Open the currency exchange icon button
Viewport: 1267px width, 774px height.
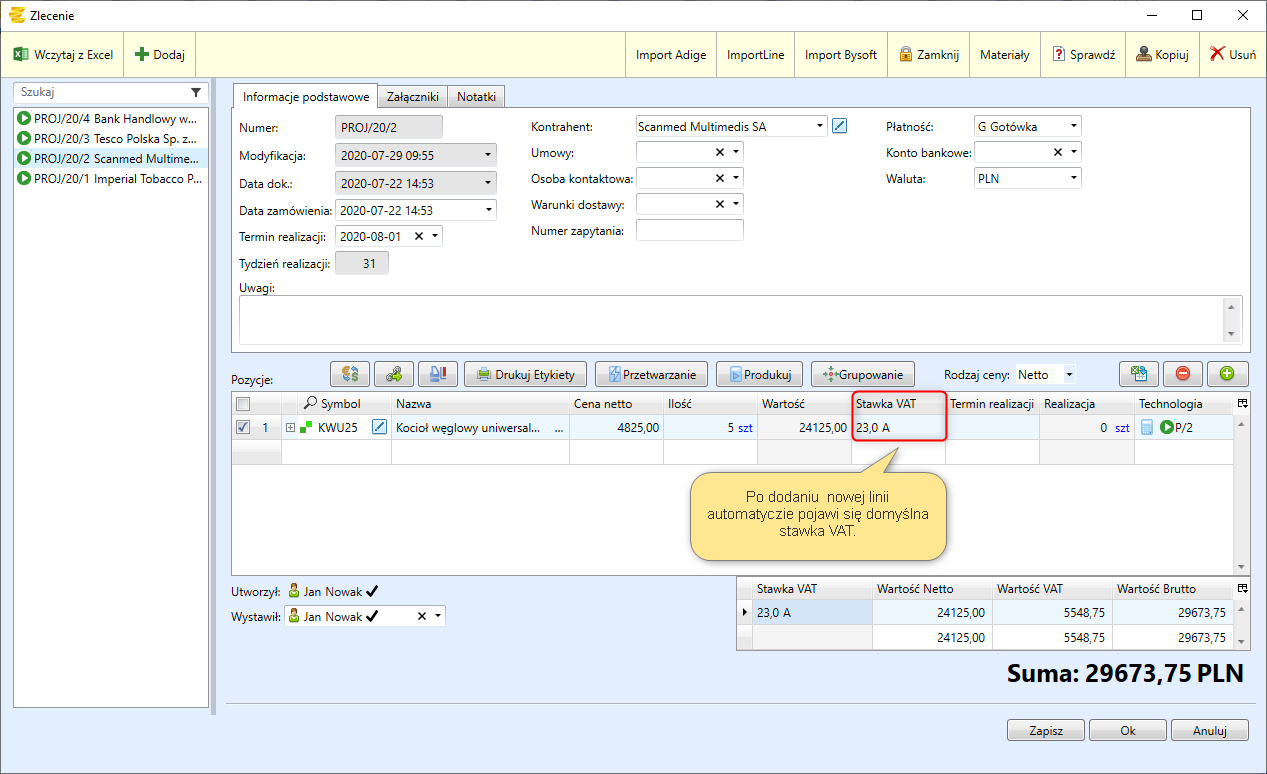[x=350, y=374]
